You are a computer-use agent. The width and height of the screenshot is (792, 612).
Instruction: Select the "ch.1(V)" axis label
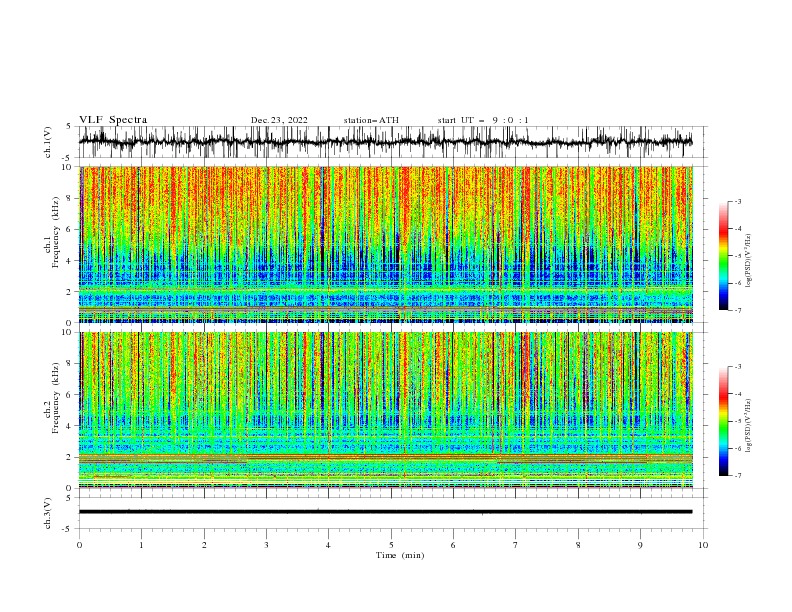pos(48,142)
